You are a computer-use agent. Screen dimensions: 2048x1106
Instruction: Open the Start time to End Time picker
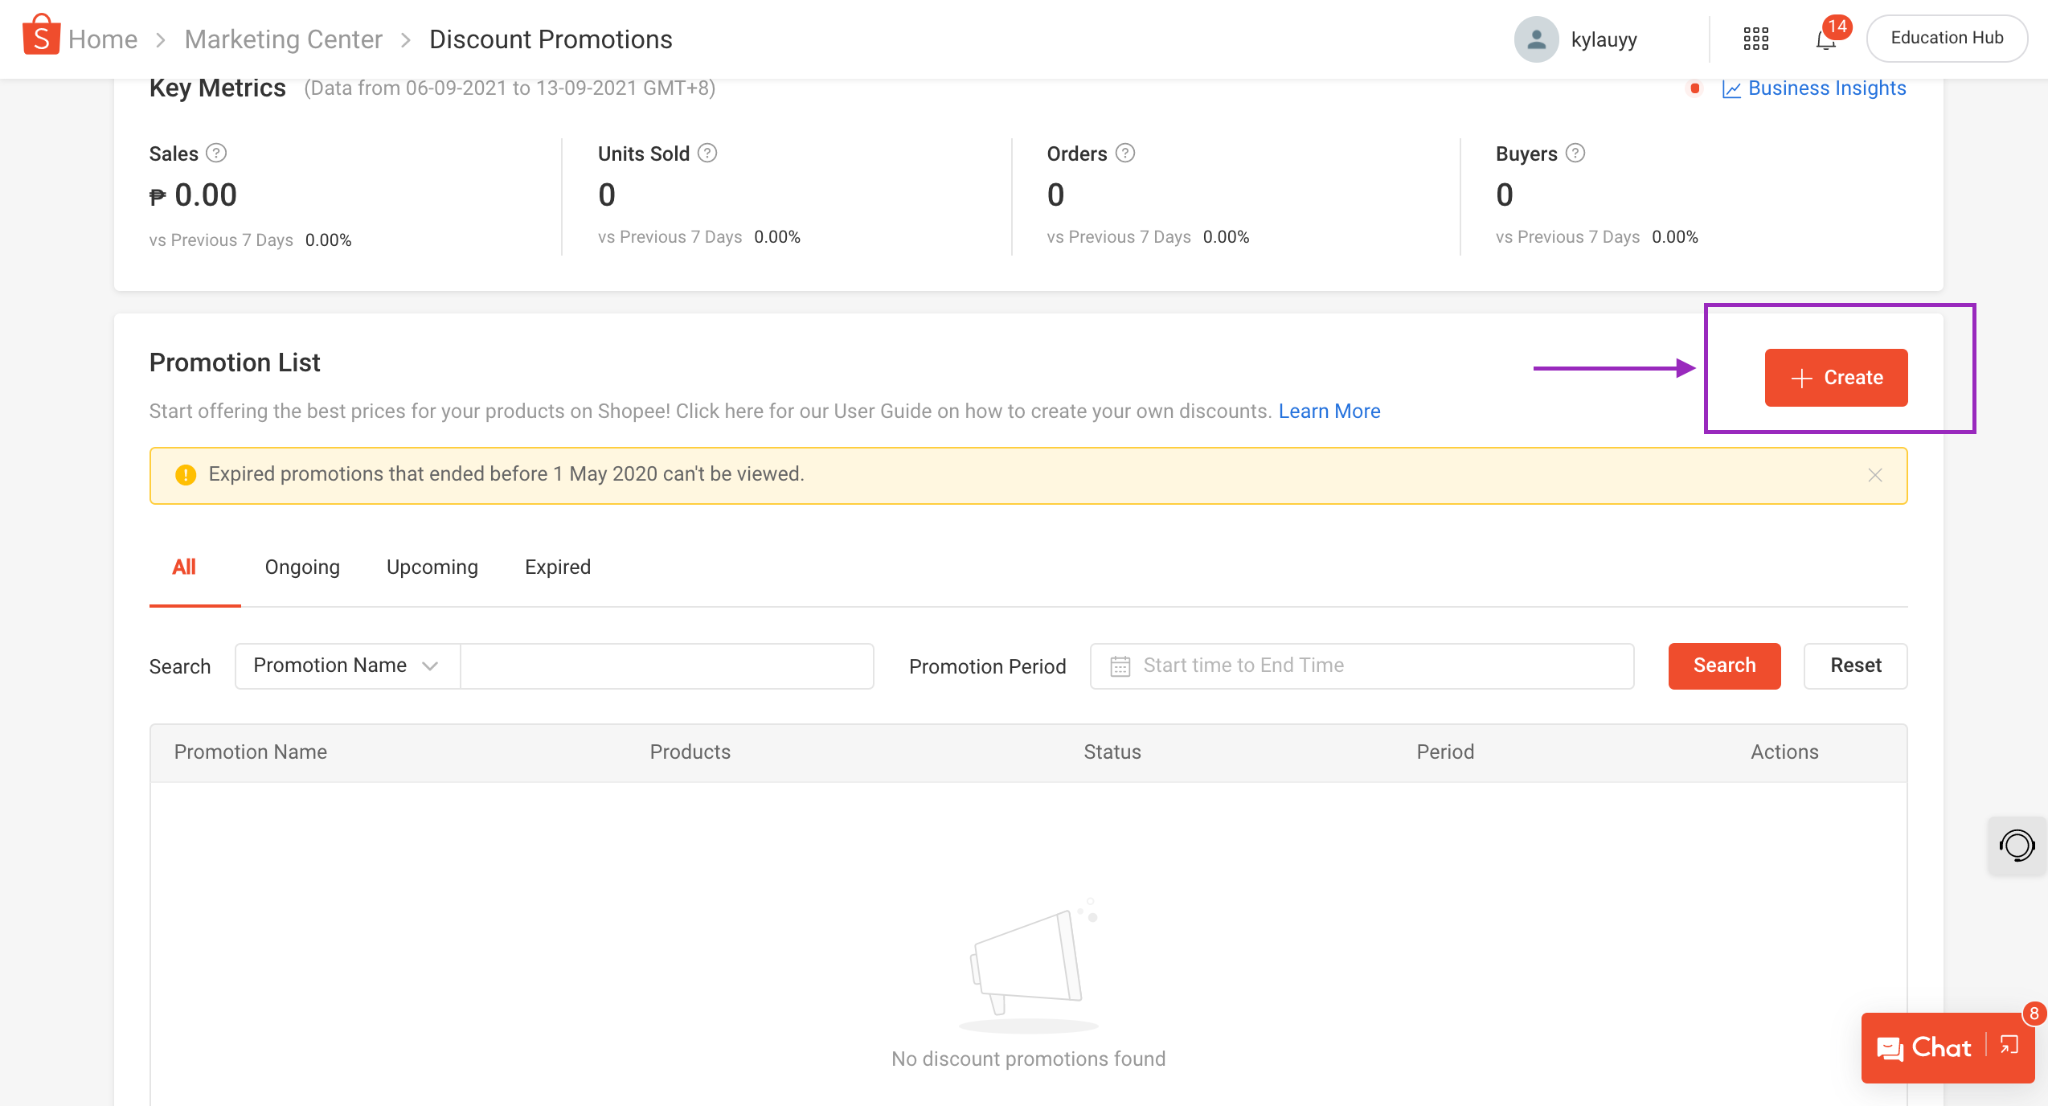[1362, 666]
